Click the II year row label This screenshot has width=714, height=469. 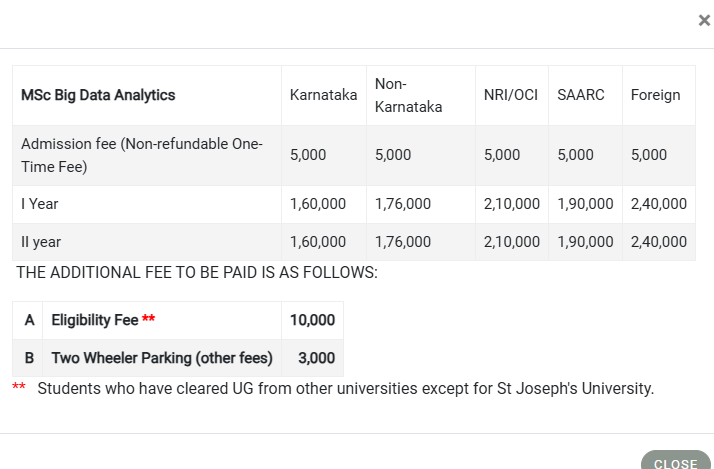[41, 242]
